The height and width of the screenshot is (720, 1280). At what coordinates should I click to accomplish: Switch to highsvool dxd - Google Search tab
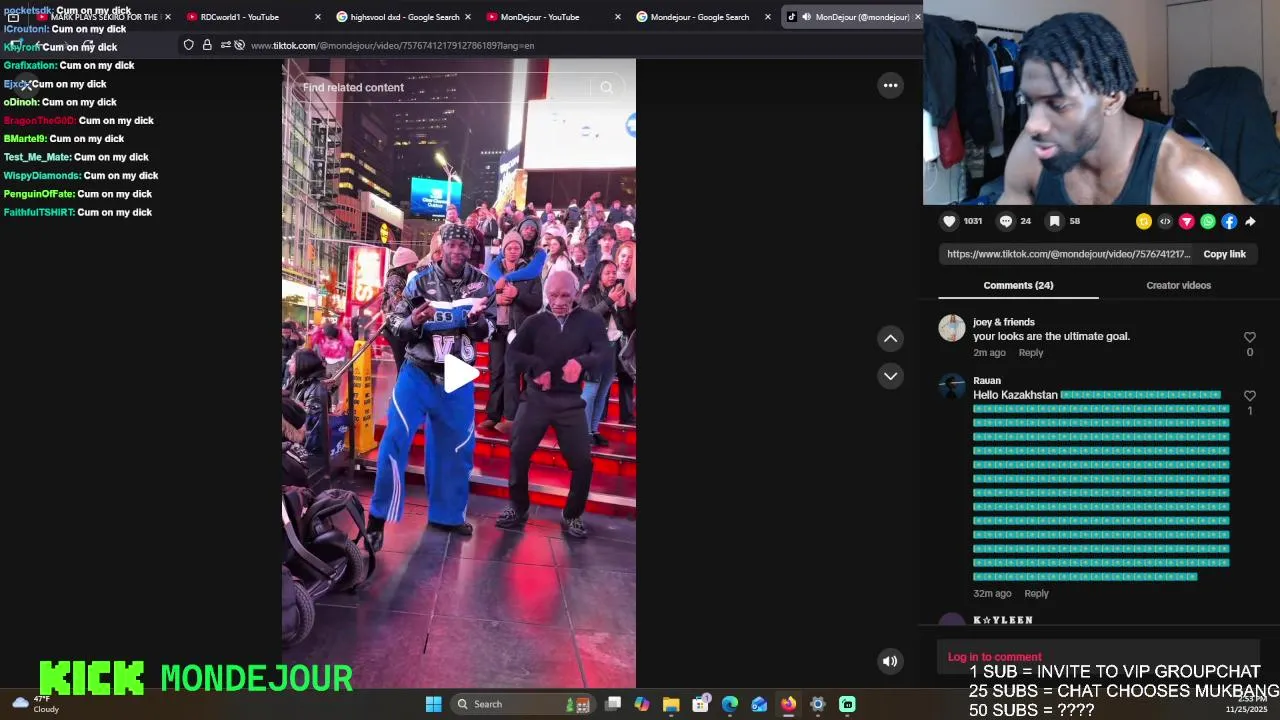(x=405, y=17)
